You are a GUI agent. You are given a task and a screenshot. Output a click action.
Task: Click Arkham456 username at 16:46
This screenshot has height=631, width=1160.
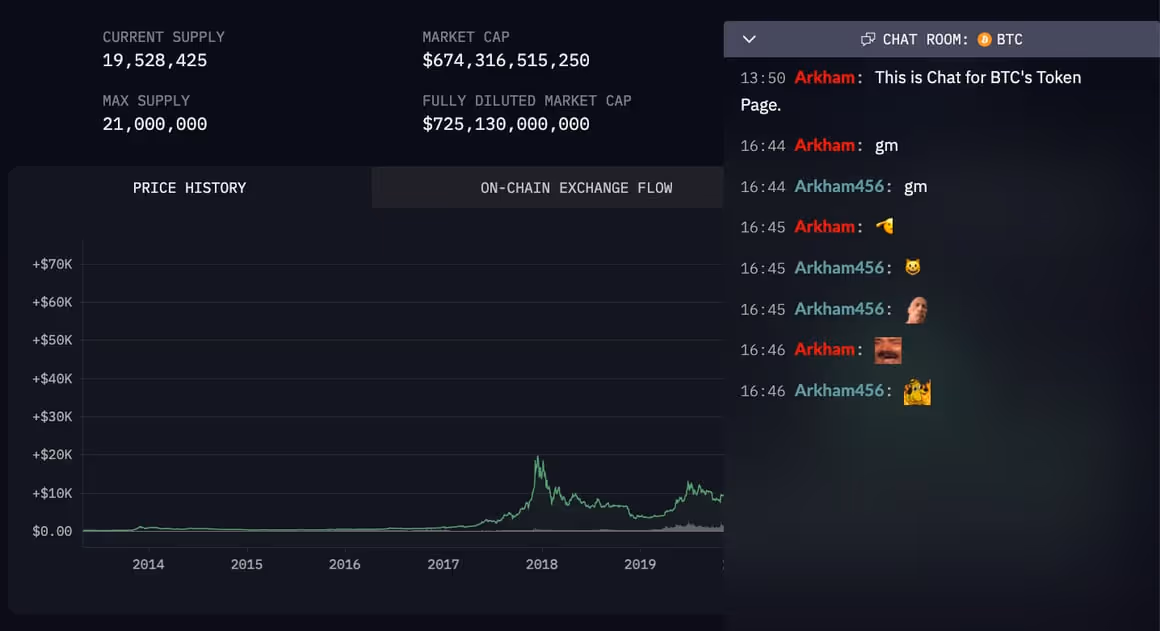coord(839,391)
